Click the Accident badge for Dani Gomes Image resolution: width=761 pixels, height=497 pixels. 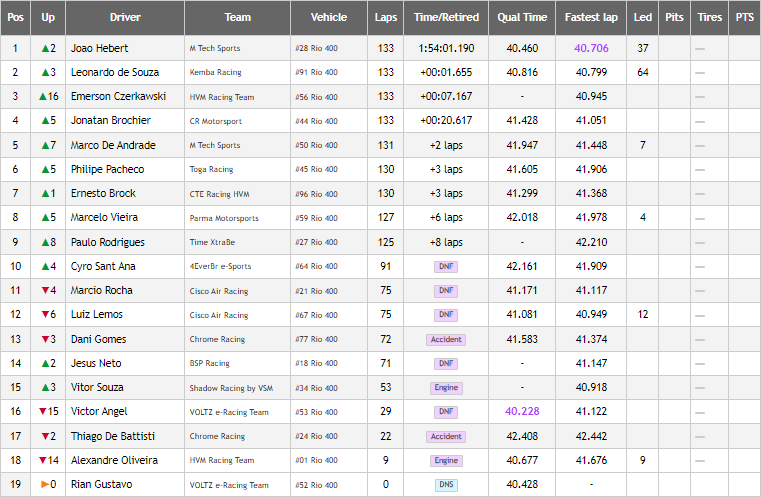(446, 339)
